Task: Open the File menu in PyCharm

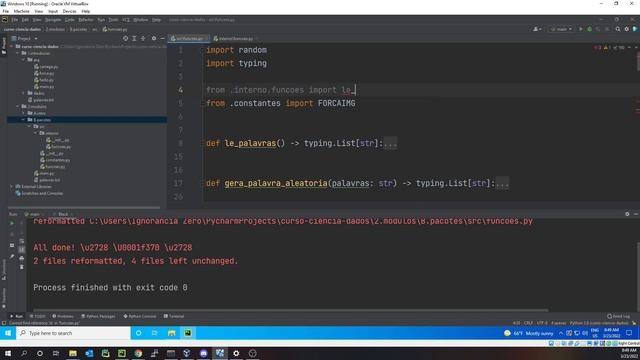Action: point(15,20)
